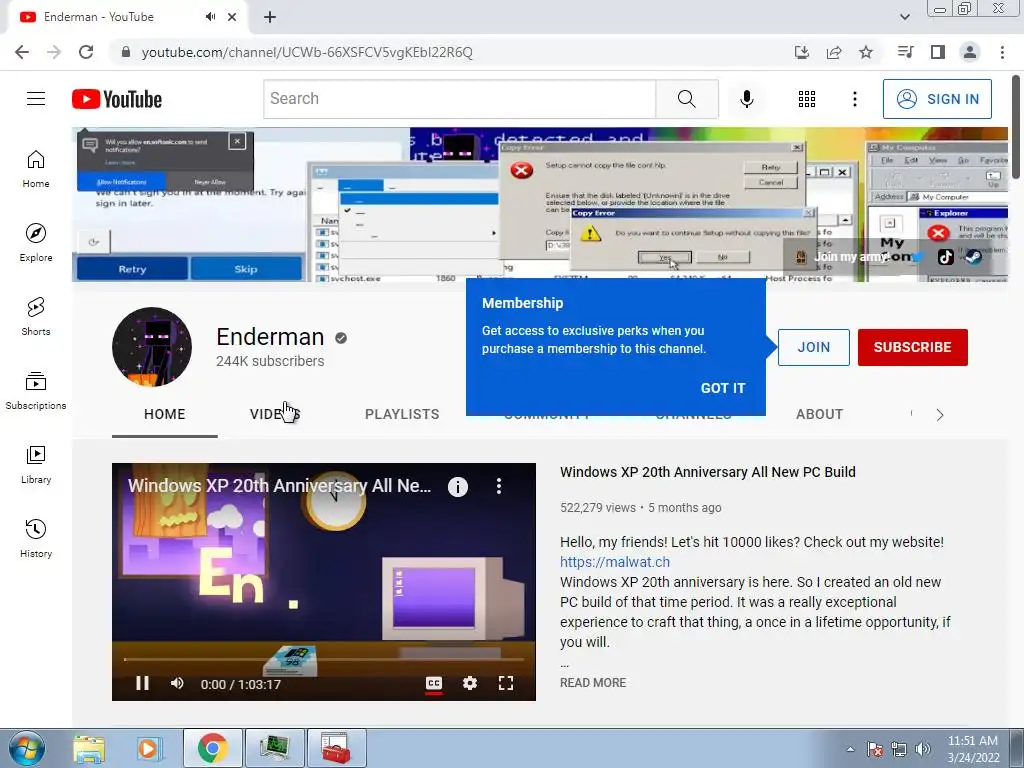
Task: Open the Windows Start menu
Action: (27, 748)
